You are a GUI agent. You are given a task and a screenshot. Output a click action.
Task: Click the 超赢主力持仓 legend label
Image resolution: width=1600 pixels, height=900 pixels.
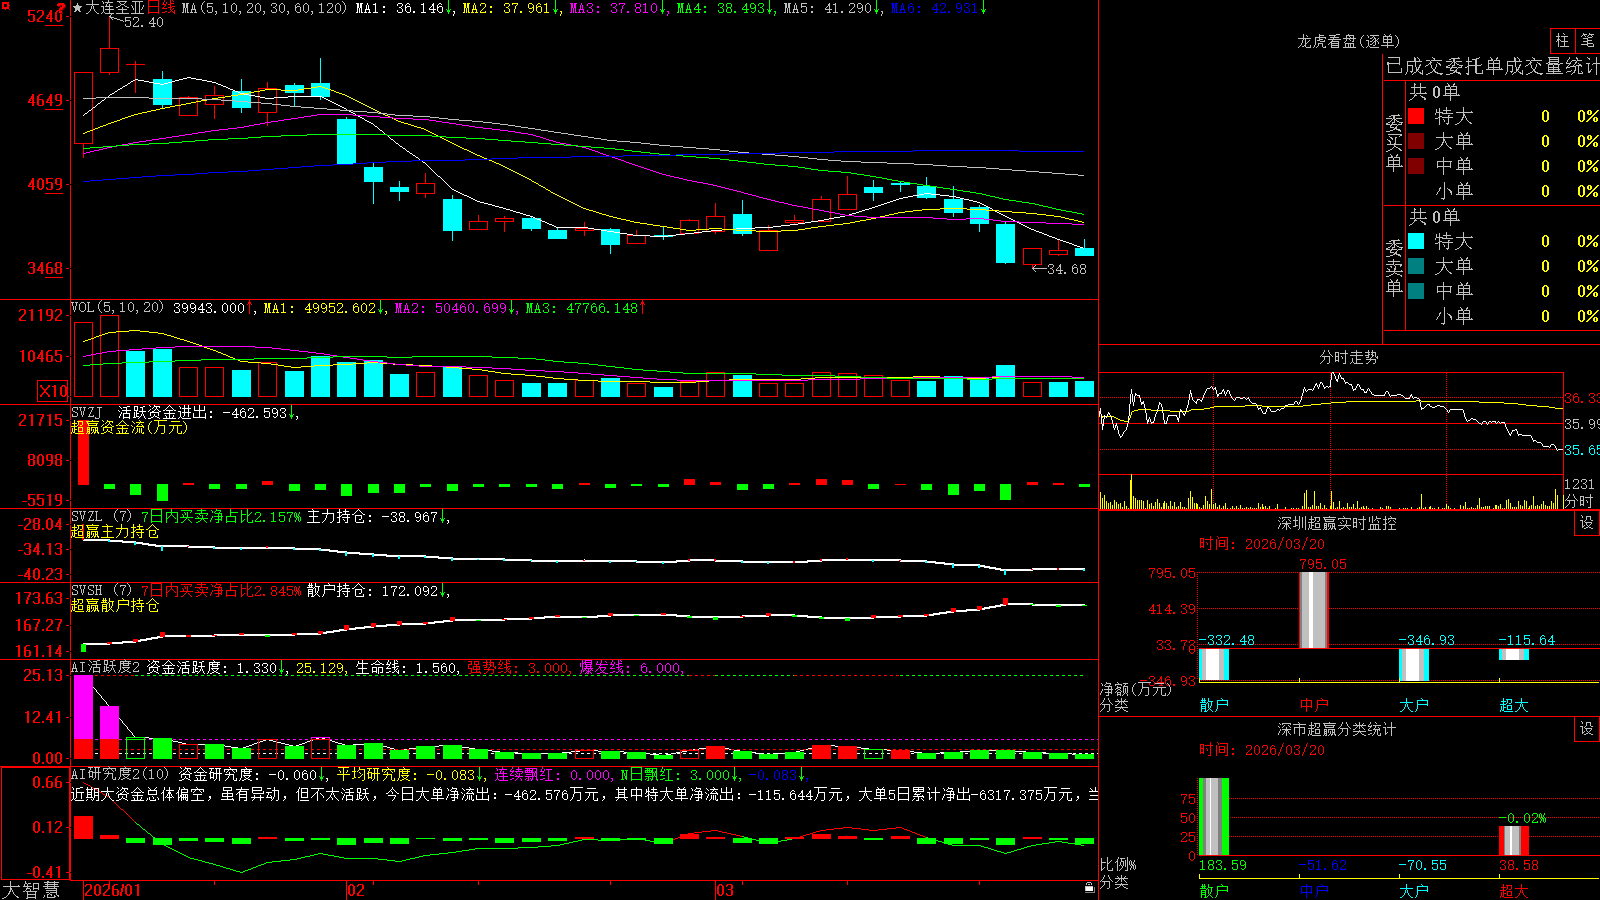point(115,532)
